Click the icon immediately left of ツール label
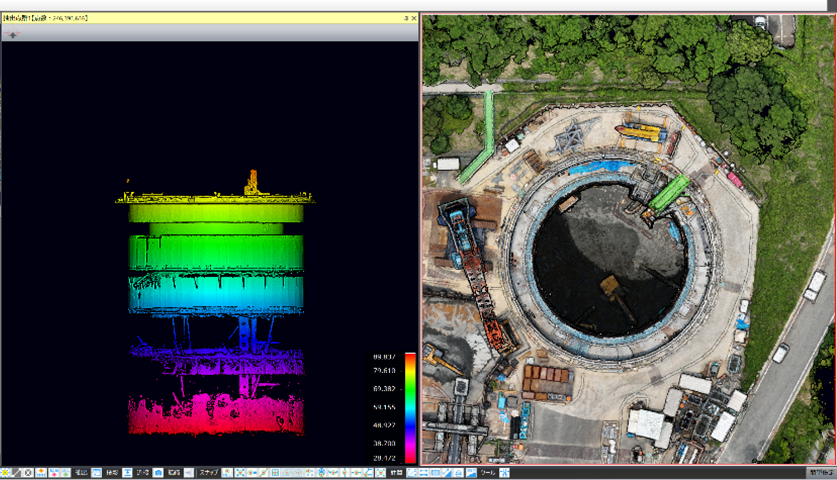The image size is (837, 480). coord(471,472)
